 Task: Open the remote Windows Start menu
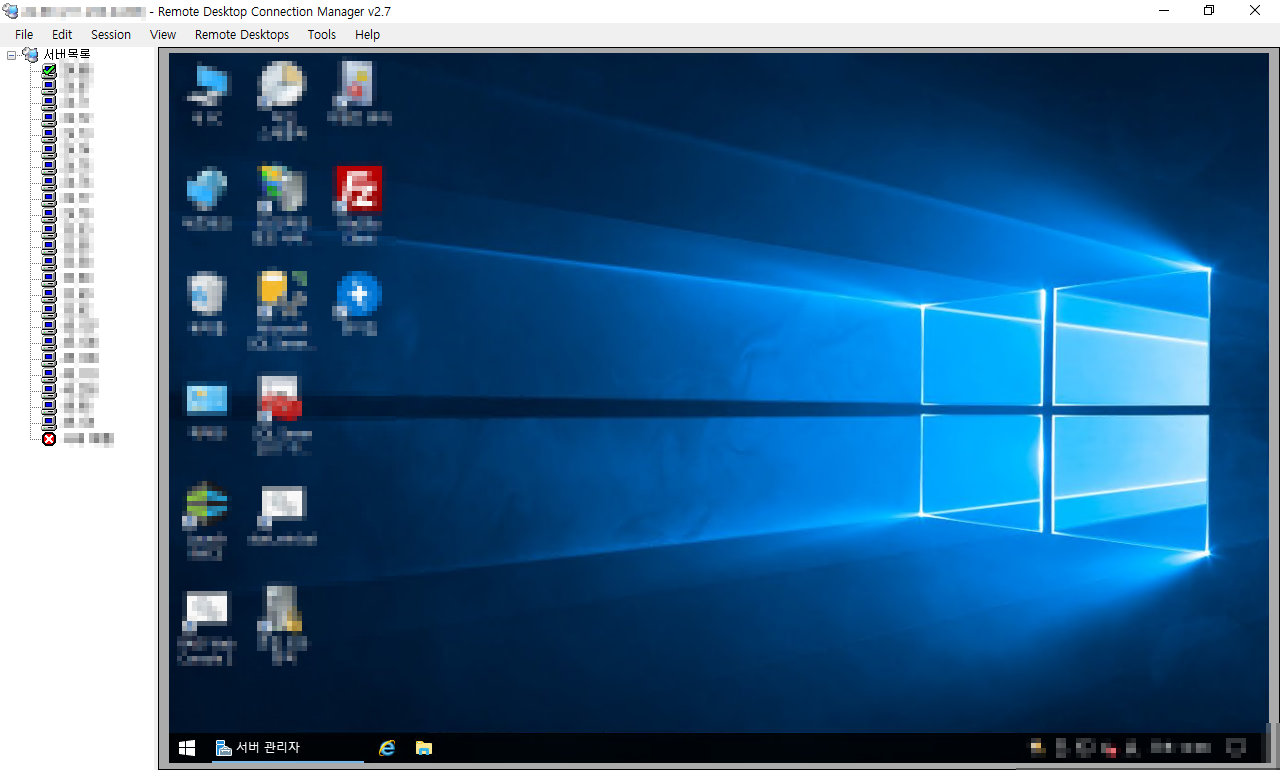click(x=187, y=748)
